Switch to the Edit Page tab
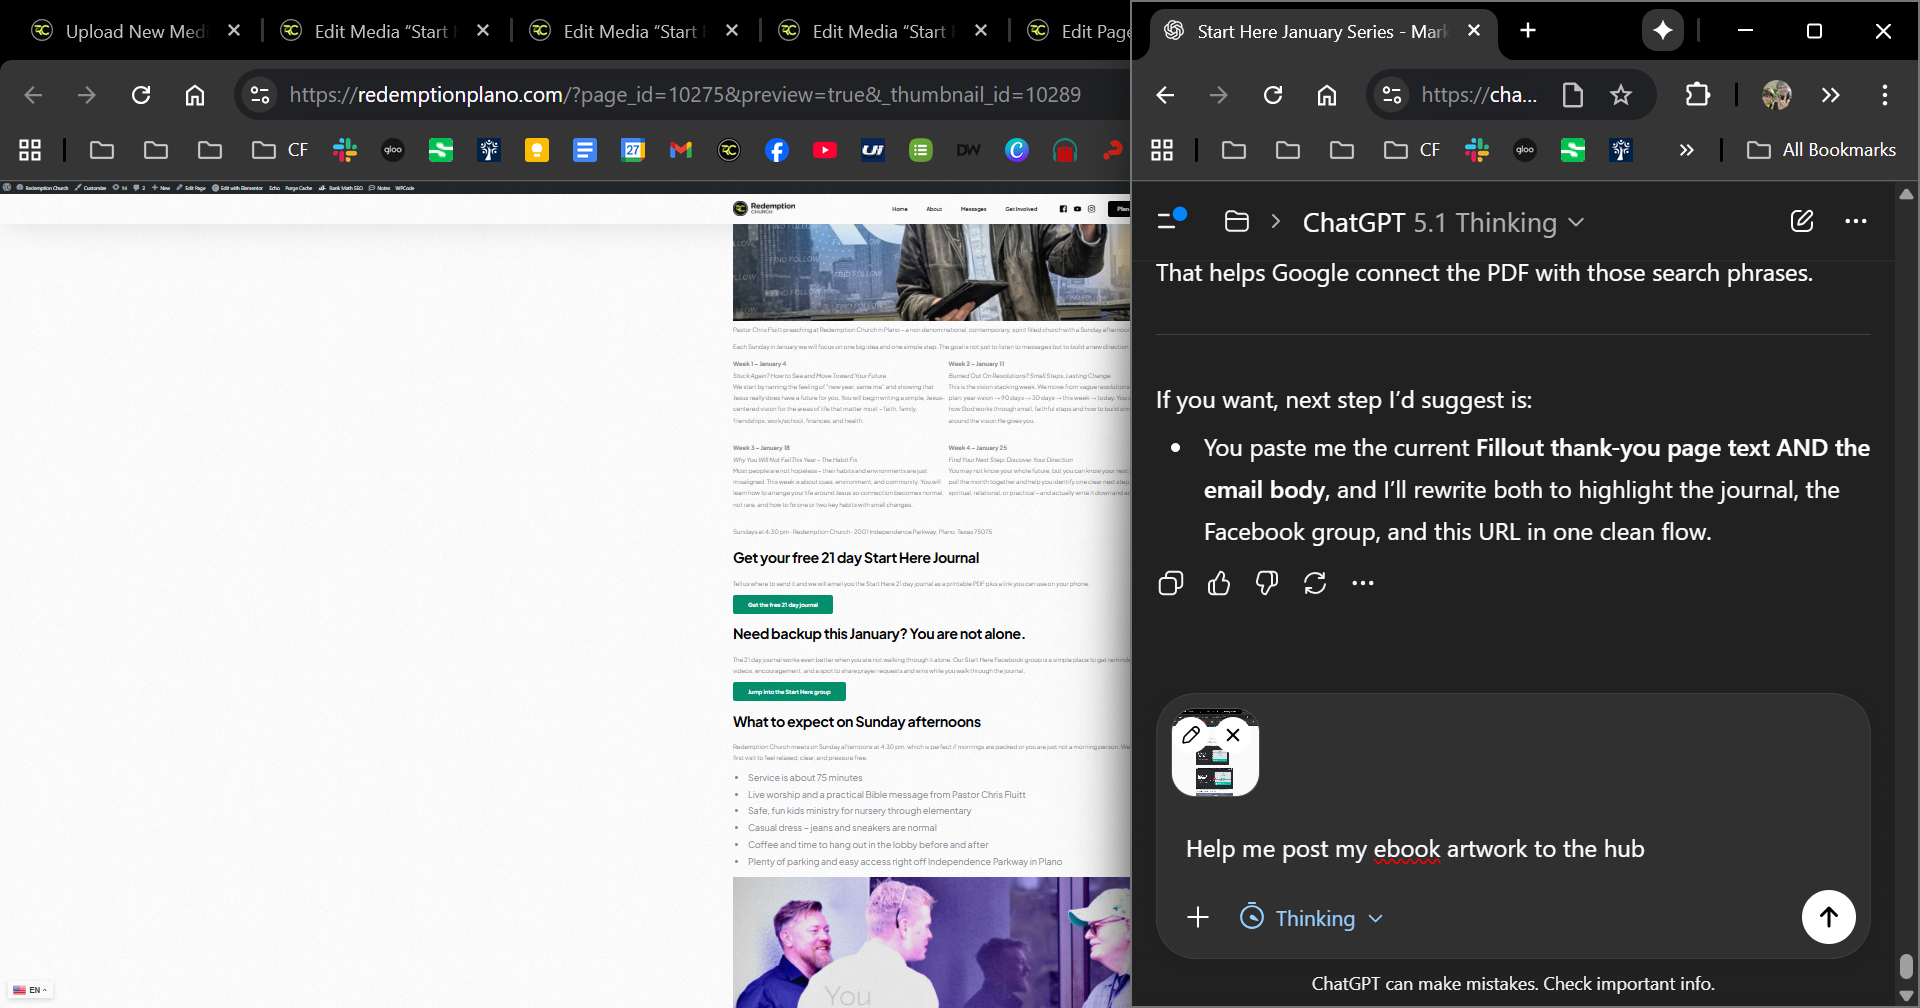Image resolution: width=1920 pixels, height=1008 pixels. click(x=1085, y=31)
